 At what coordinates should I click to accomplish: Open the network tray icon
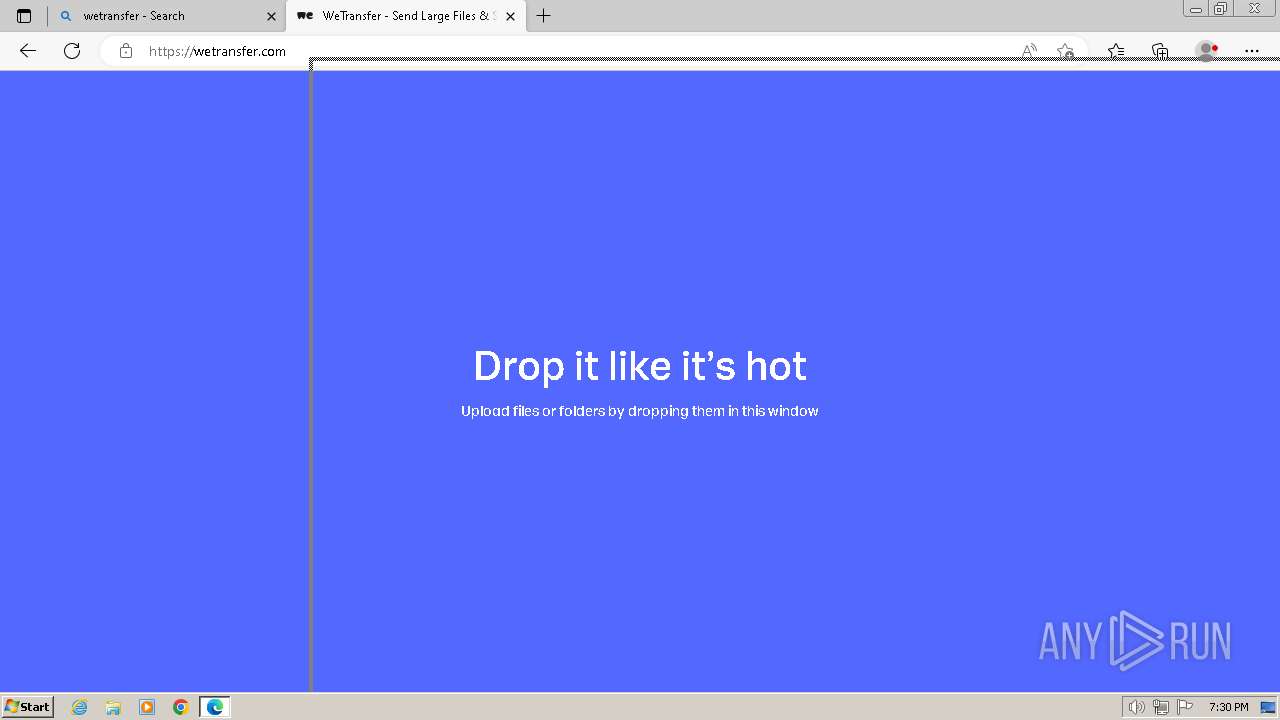1161,707
